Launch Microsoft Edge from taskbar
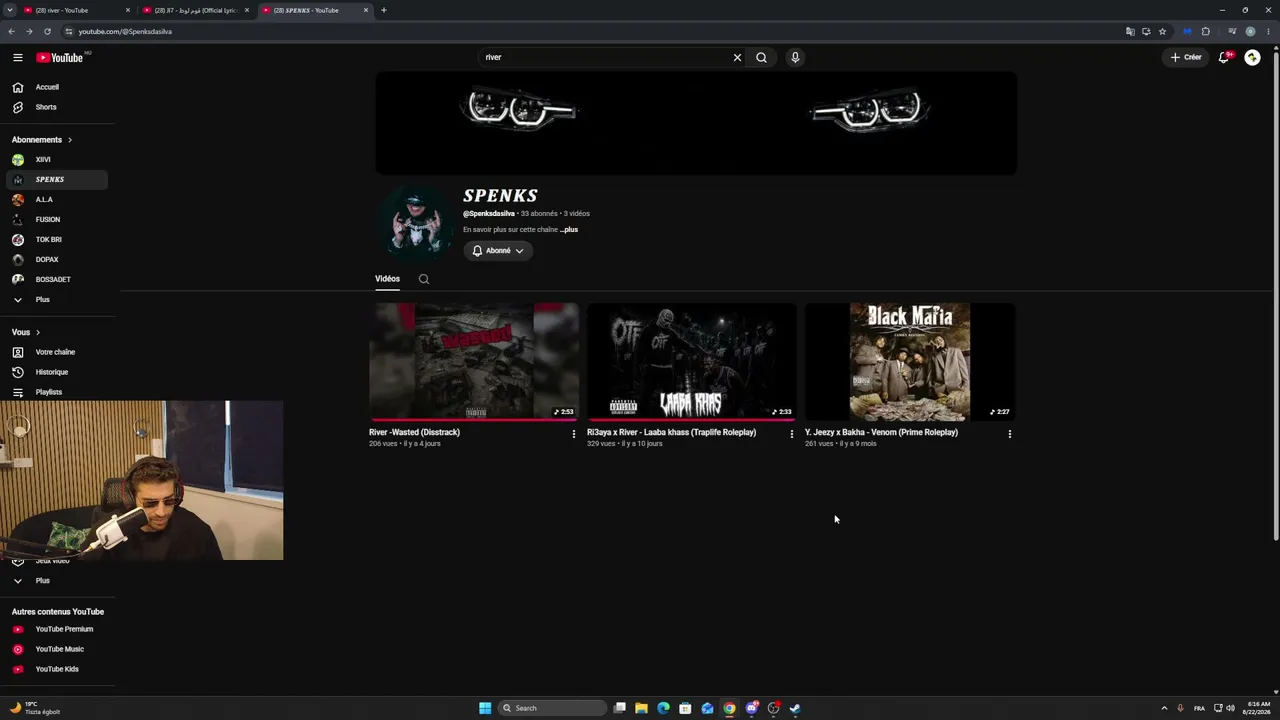The width and height of the screenshot is (1280, 720). [663, 708]
